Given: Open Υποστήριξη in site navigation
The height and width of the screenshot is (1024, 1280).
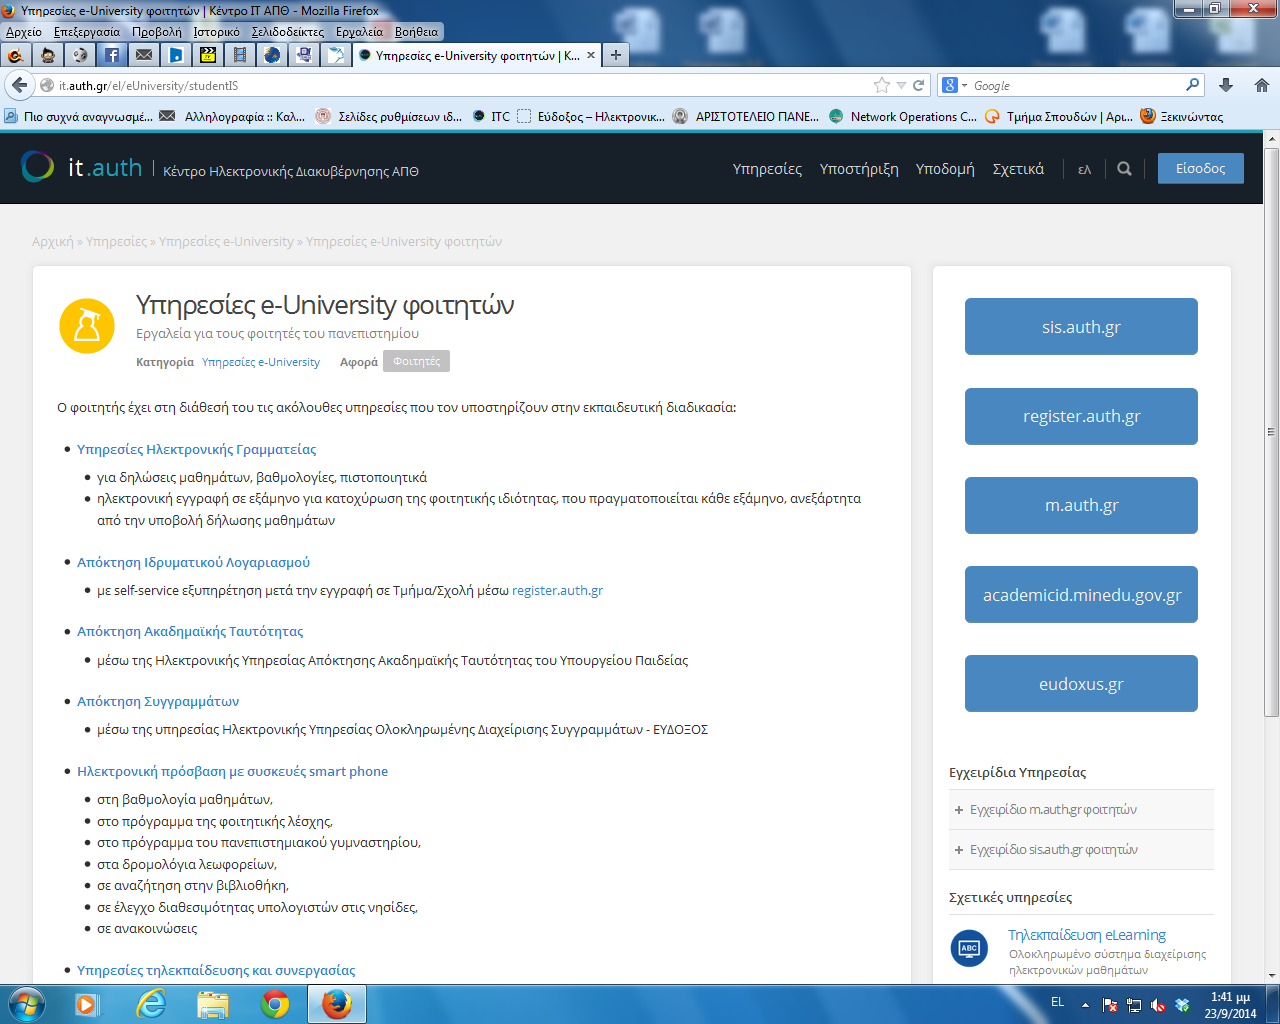Looking at the screenshot, I should pos(859,169).
